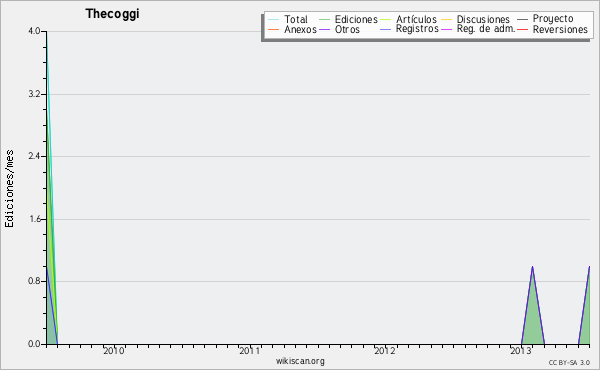Click the 4.0 y-axis label

[34, 31]
